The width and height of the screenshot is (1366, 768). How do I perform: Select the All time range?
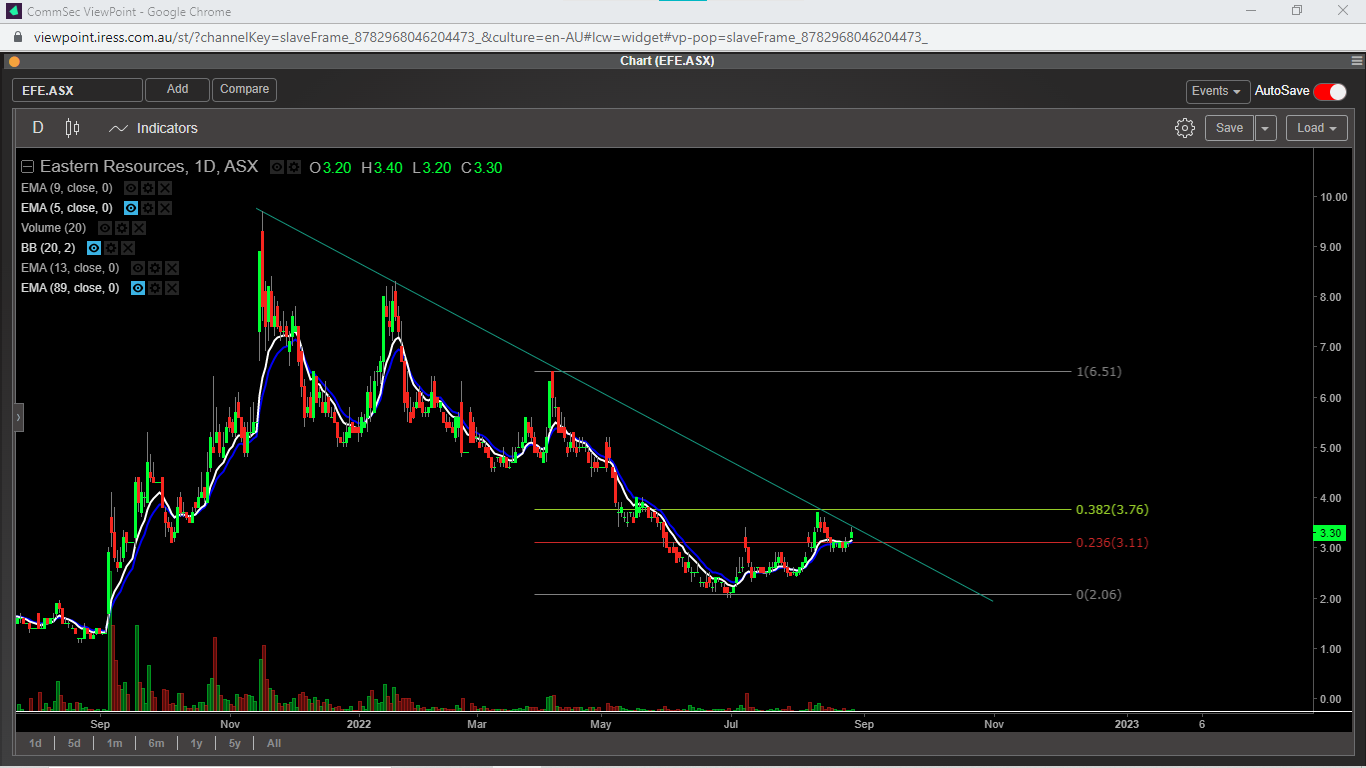(x=274, y=743)
